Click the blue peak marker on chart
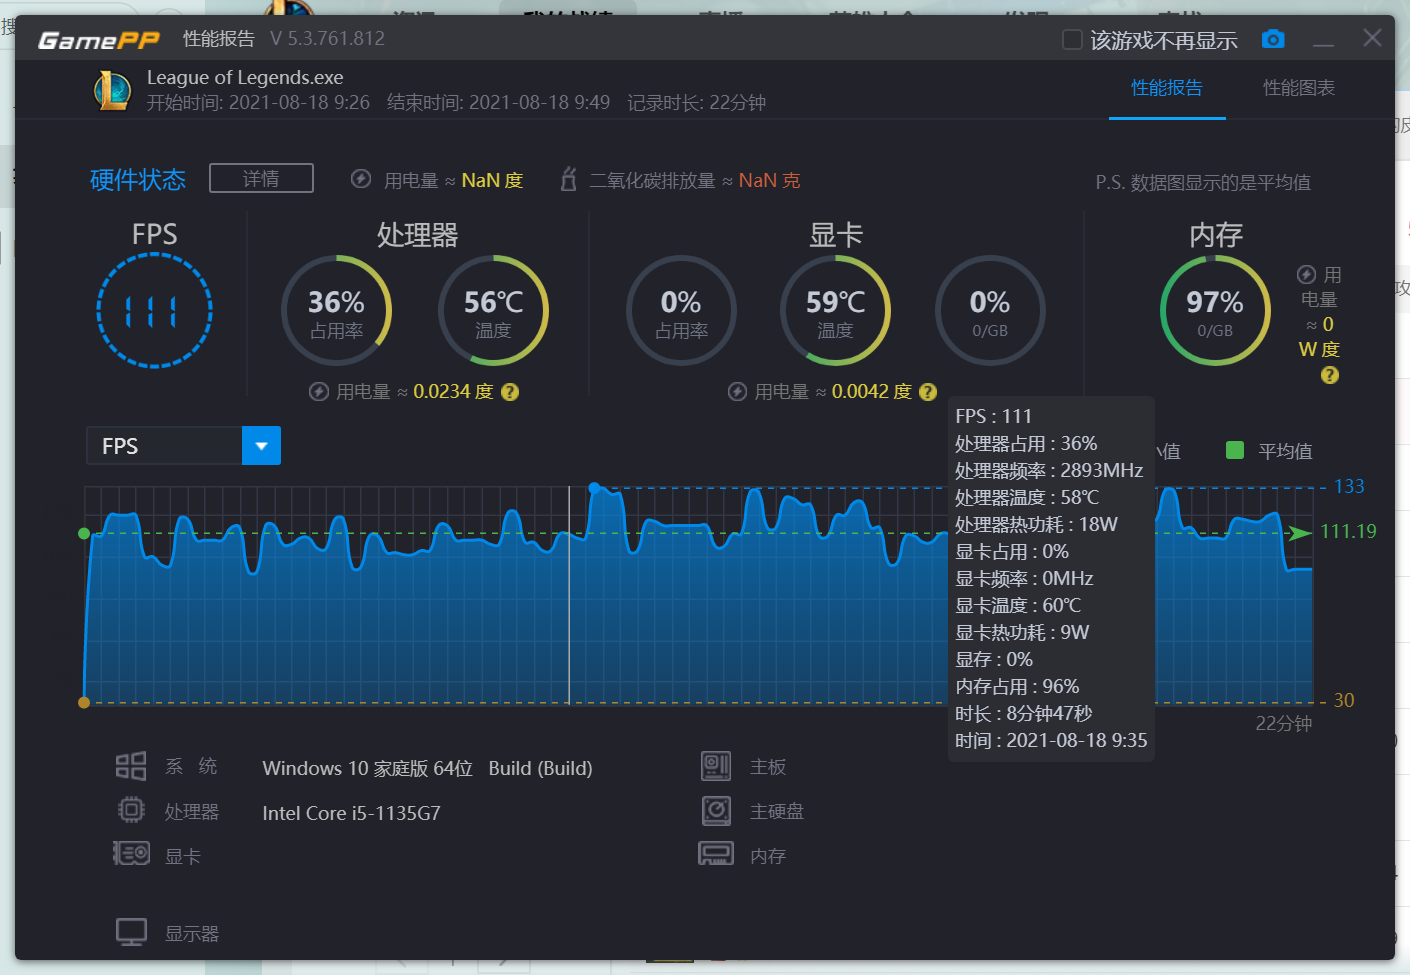This screenshot has width=1410, height=975. [595, 488]
